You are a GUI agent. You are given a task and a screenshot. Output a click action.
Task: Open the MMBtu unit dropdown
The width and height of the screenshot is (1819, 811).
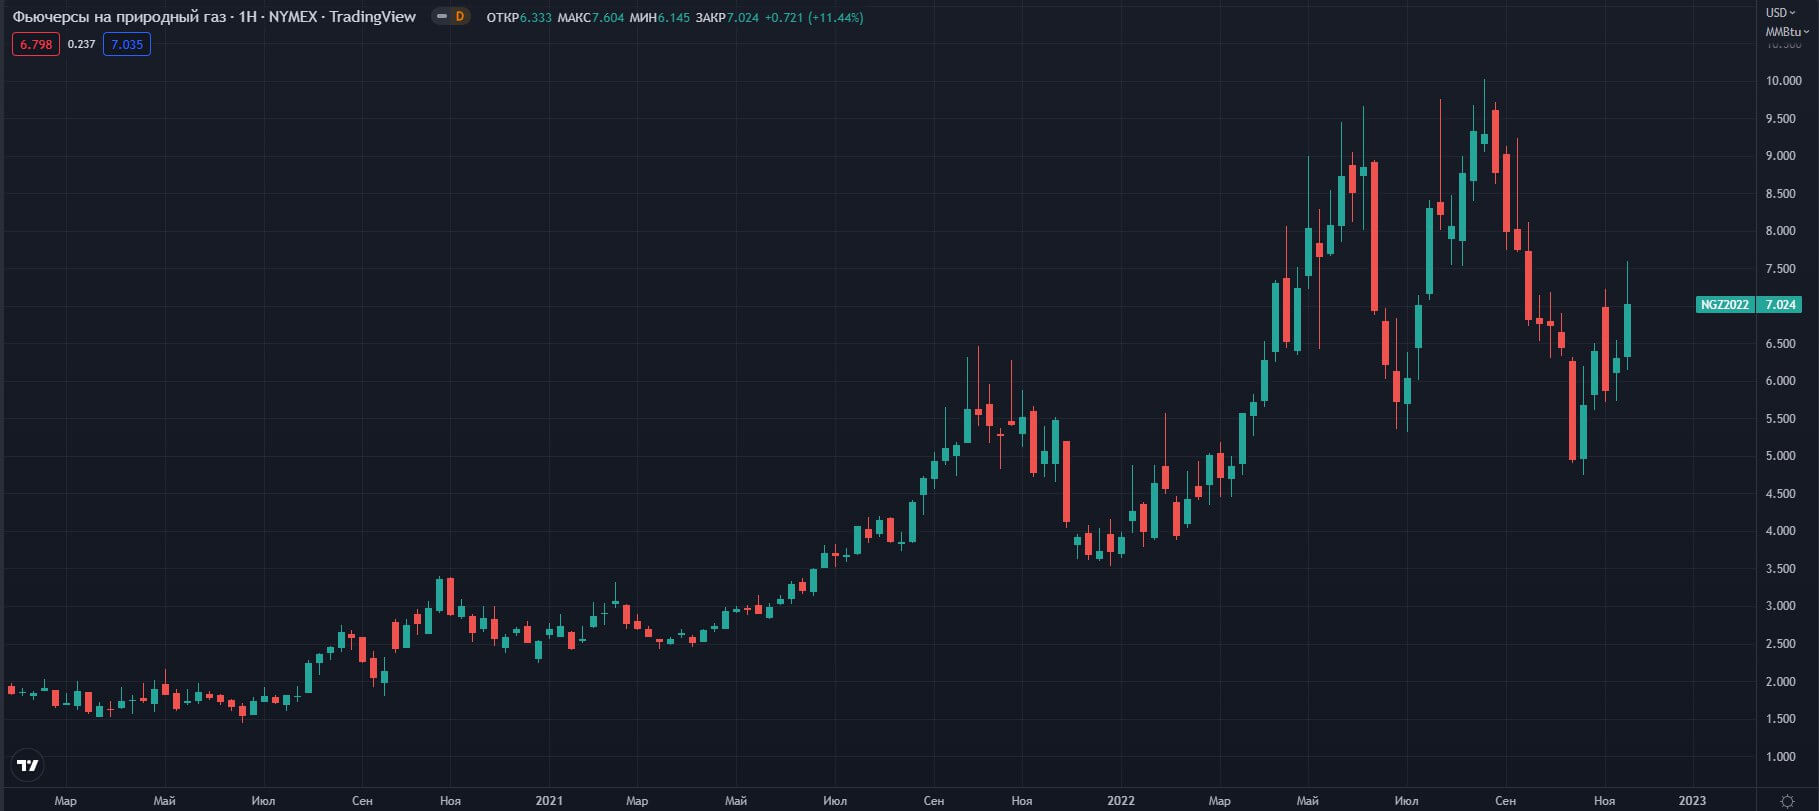[x=1789, y=31]
